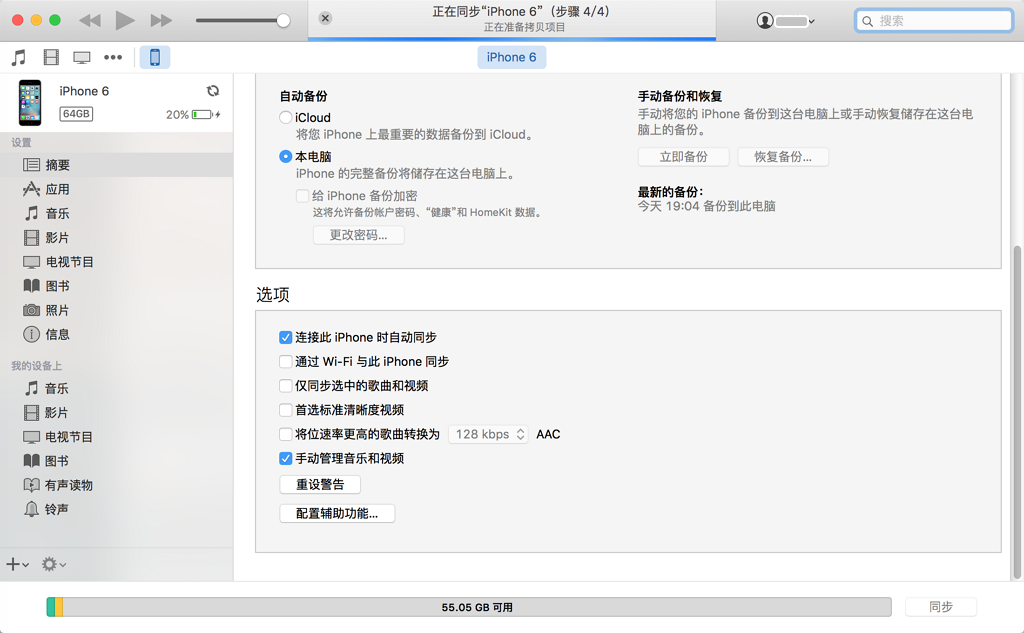Screen dimensions: 1024x633
Task: Click the music note icon under 设置
Action: (31, 213)
